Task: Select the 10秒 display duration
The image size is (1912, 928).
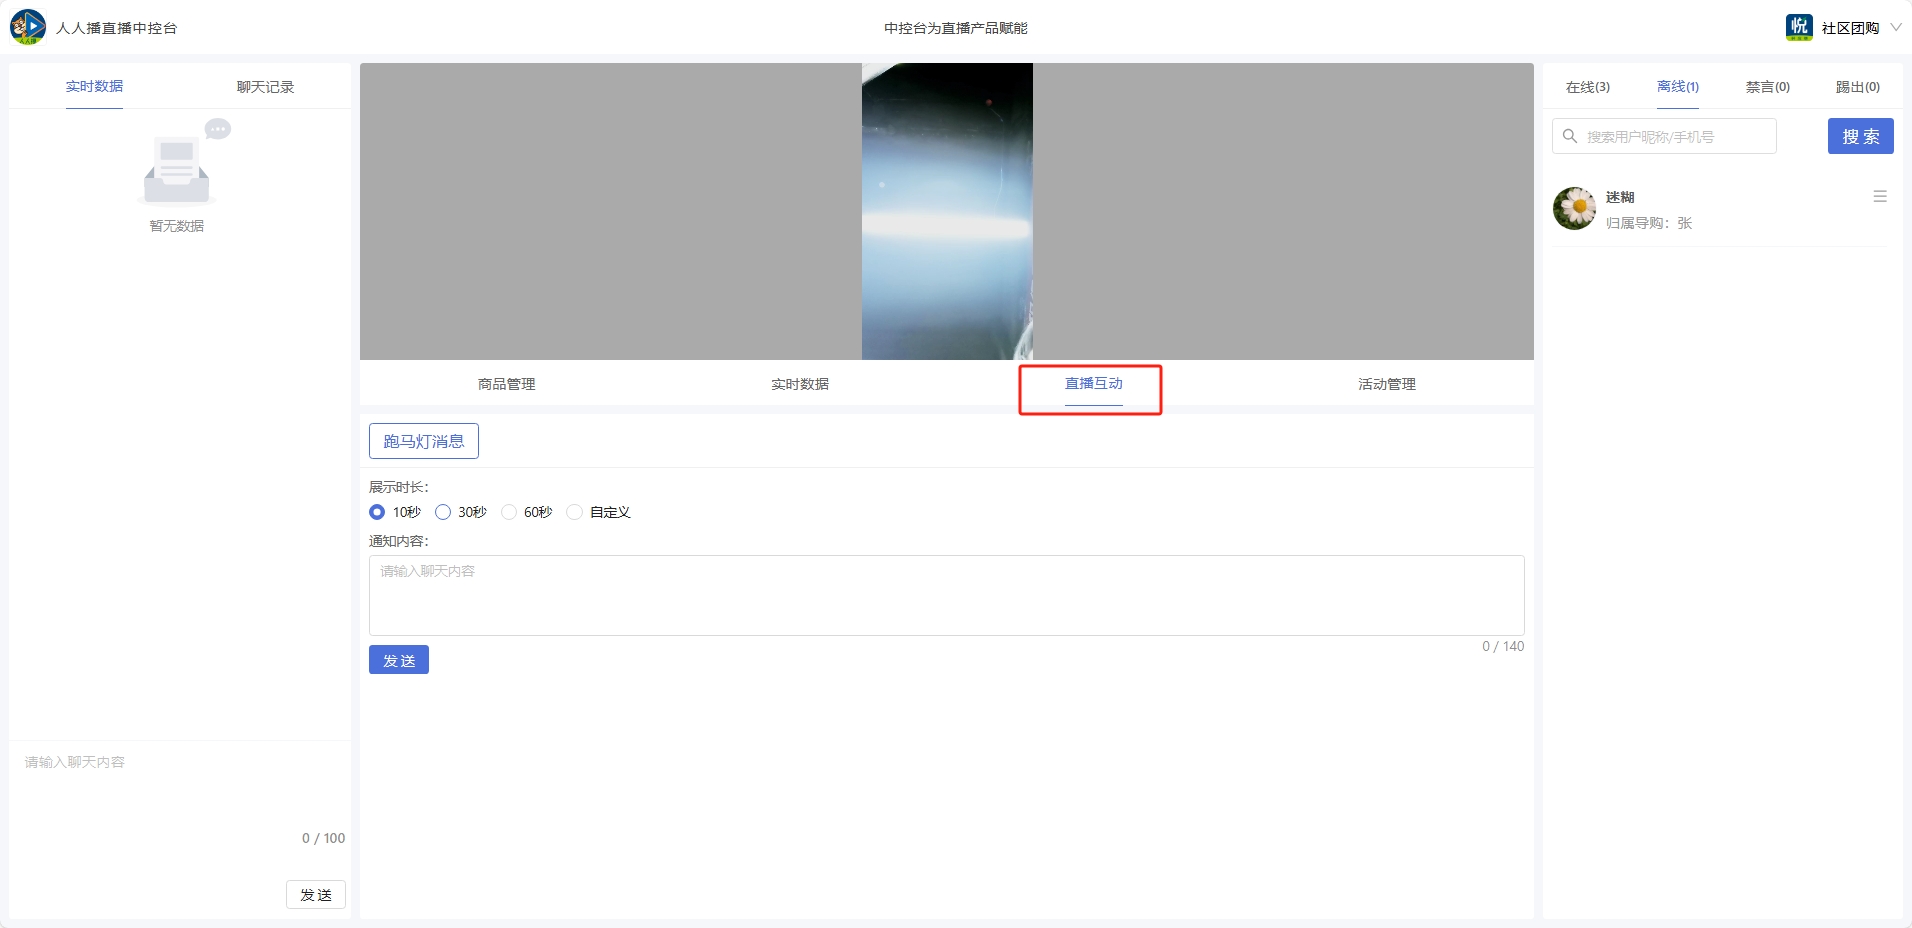Action: [377, 512]
